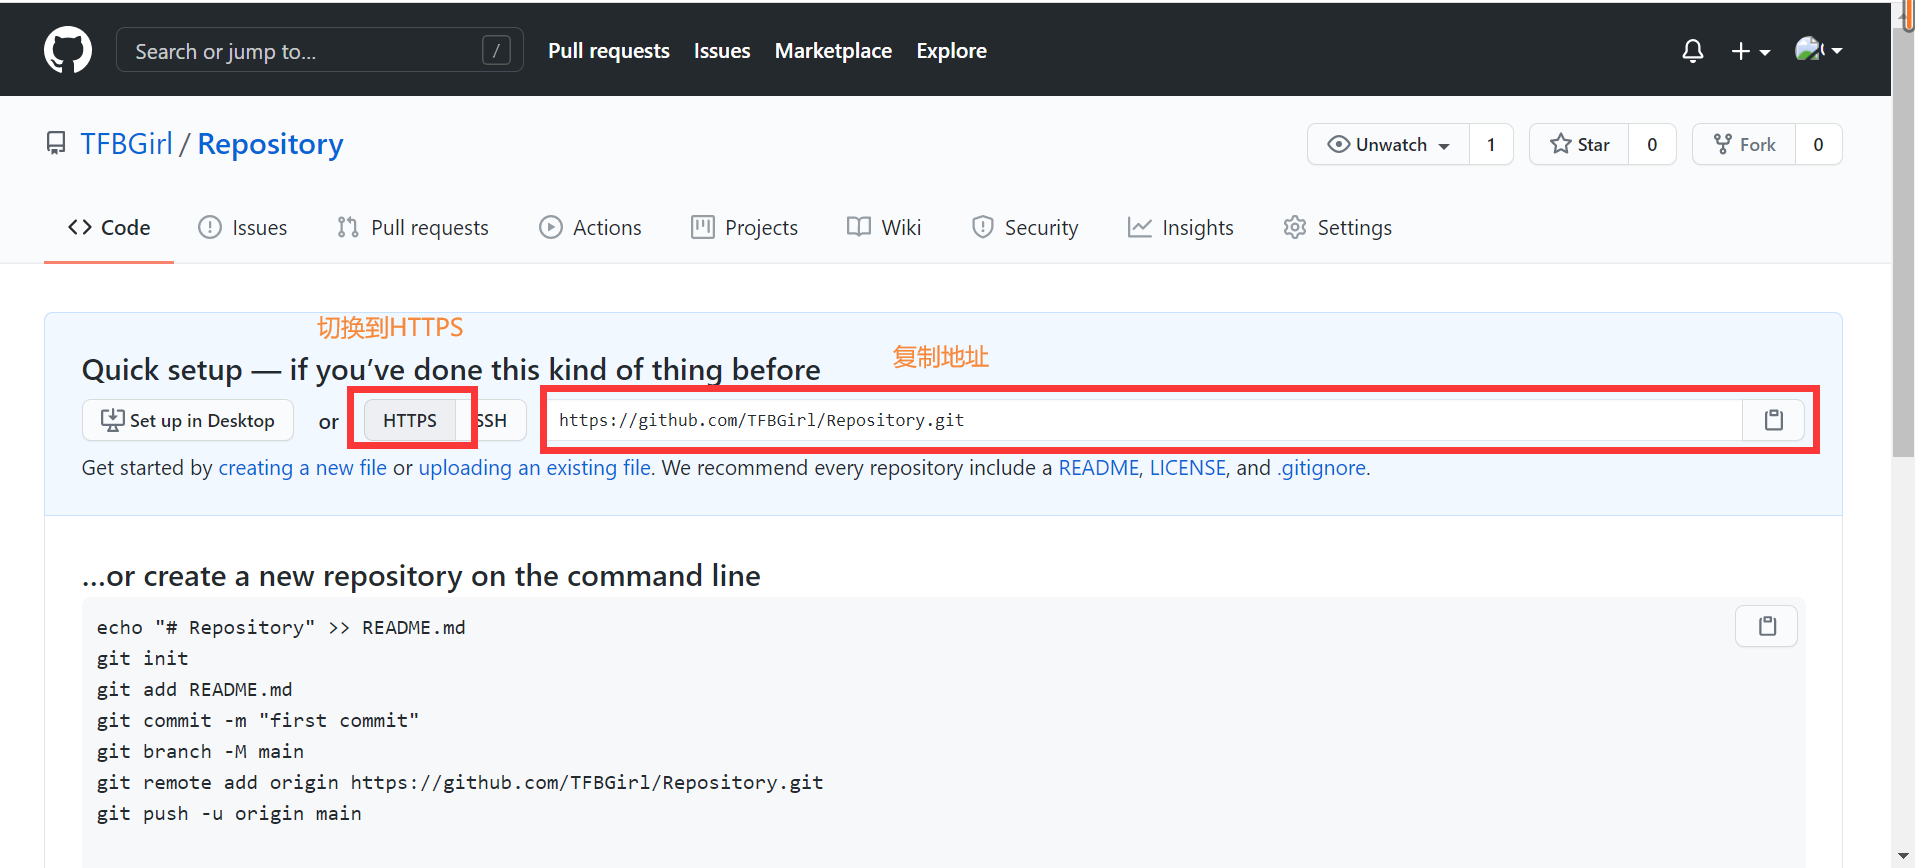Open the Repository name link

270,144
